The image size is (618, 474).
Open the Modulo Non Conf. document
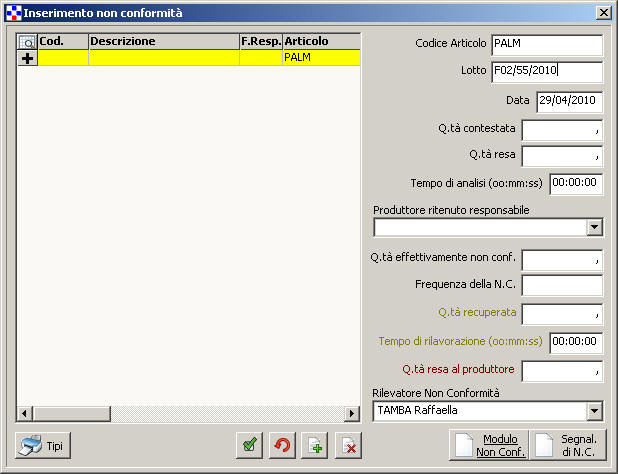pyautogui.click(x=488, y=445)
